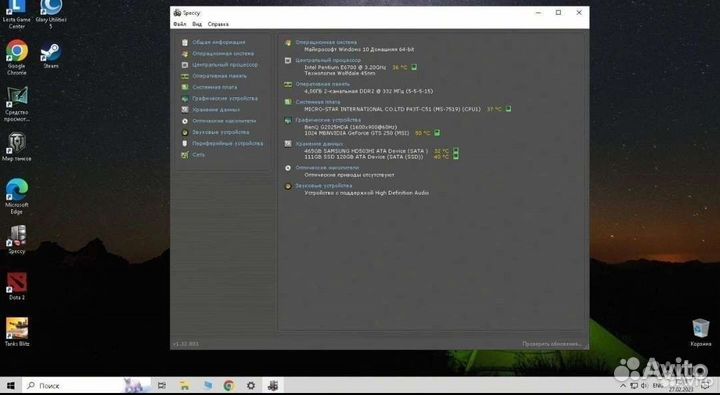This screenshot has width=720, height=395.
Task: Open Task View from taskbar
Action: click(x=162, y=385)
